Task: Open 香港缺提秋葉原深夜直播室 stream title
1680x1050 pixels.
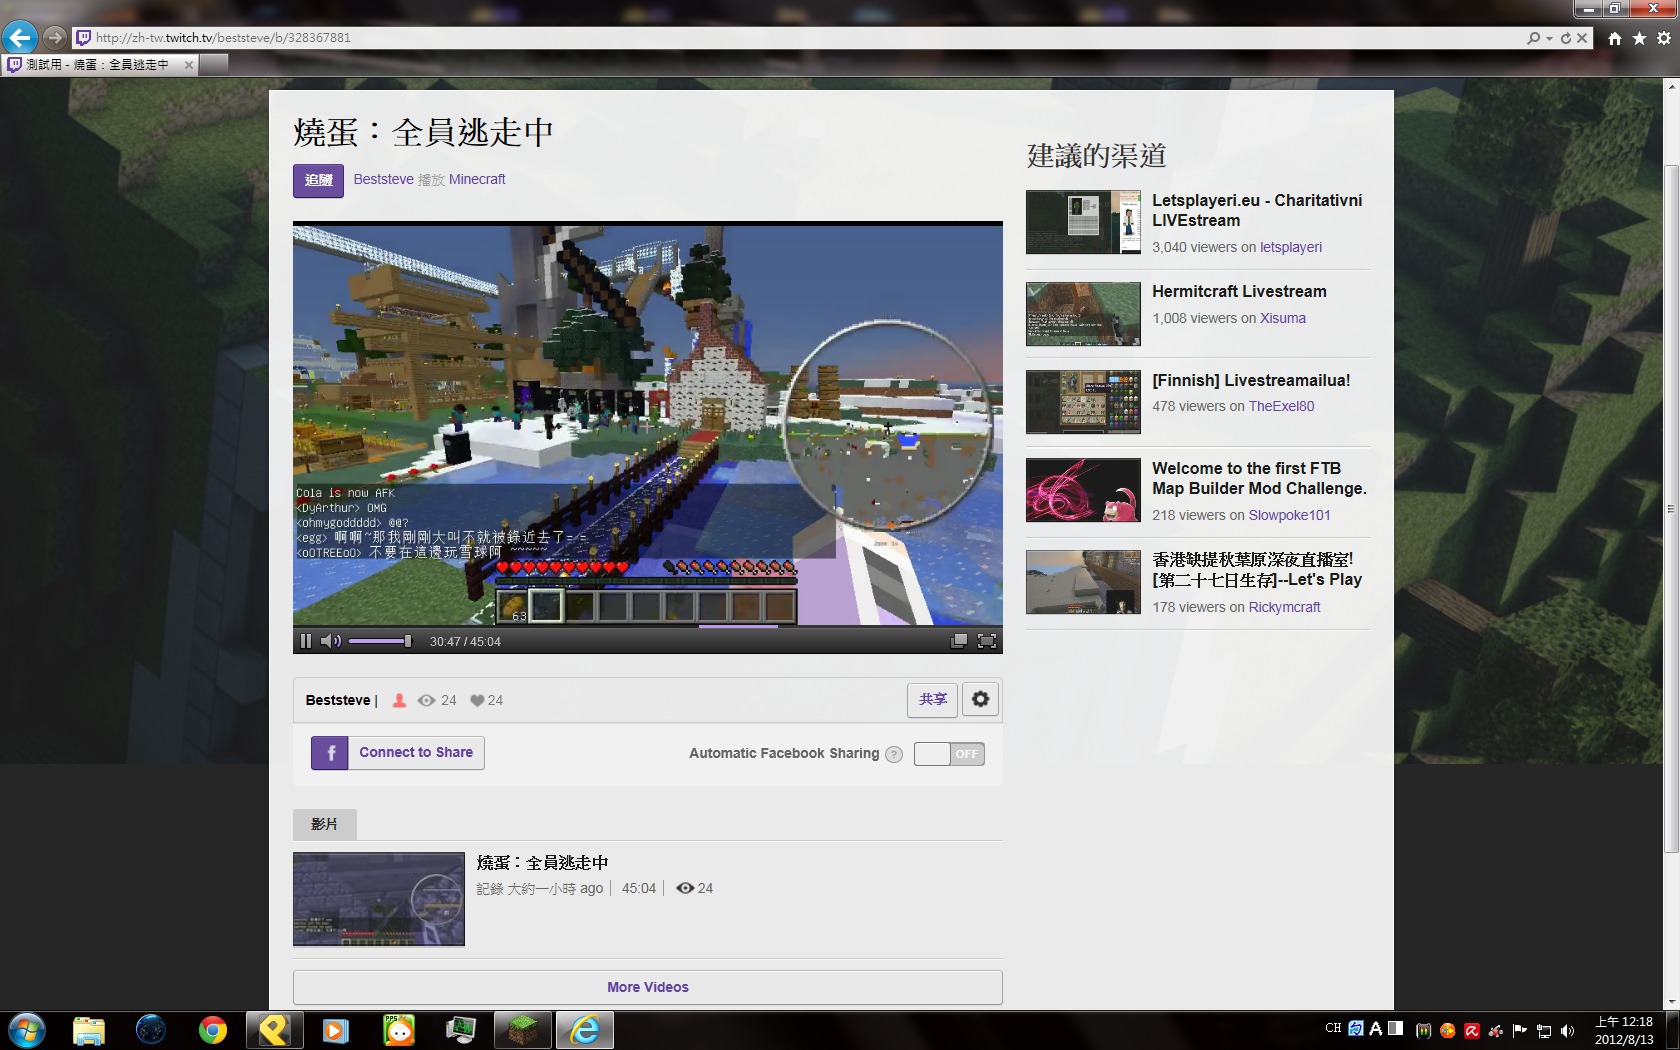Action: tap(1257, 569)
